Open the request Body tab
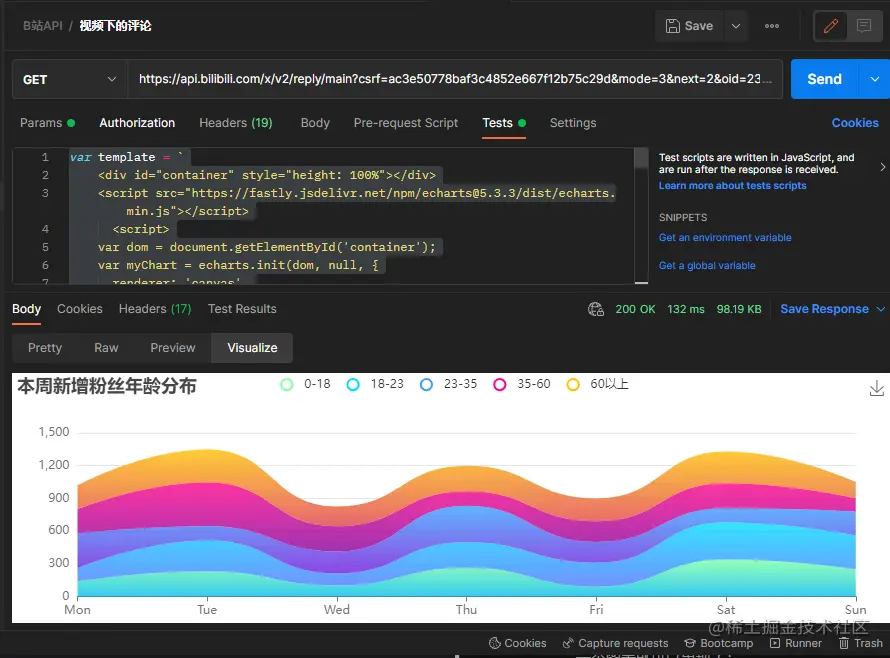 315,123
